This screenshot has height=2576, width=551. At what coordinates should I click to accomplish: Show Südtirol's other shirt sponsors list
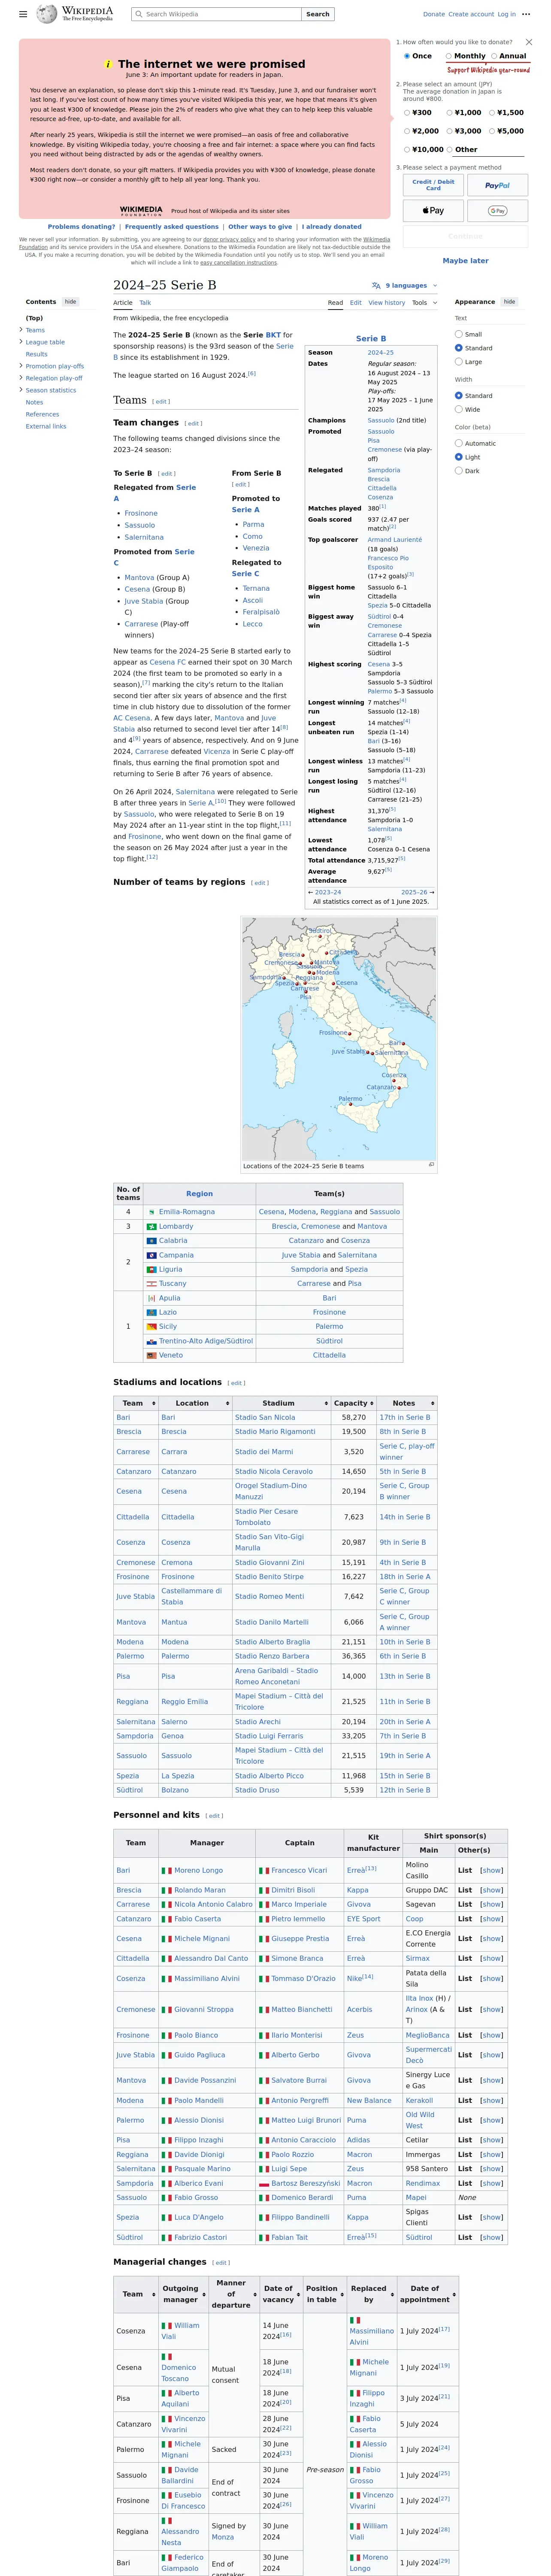tap(491, 2237)
